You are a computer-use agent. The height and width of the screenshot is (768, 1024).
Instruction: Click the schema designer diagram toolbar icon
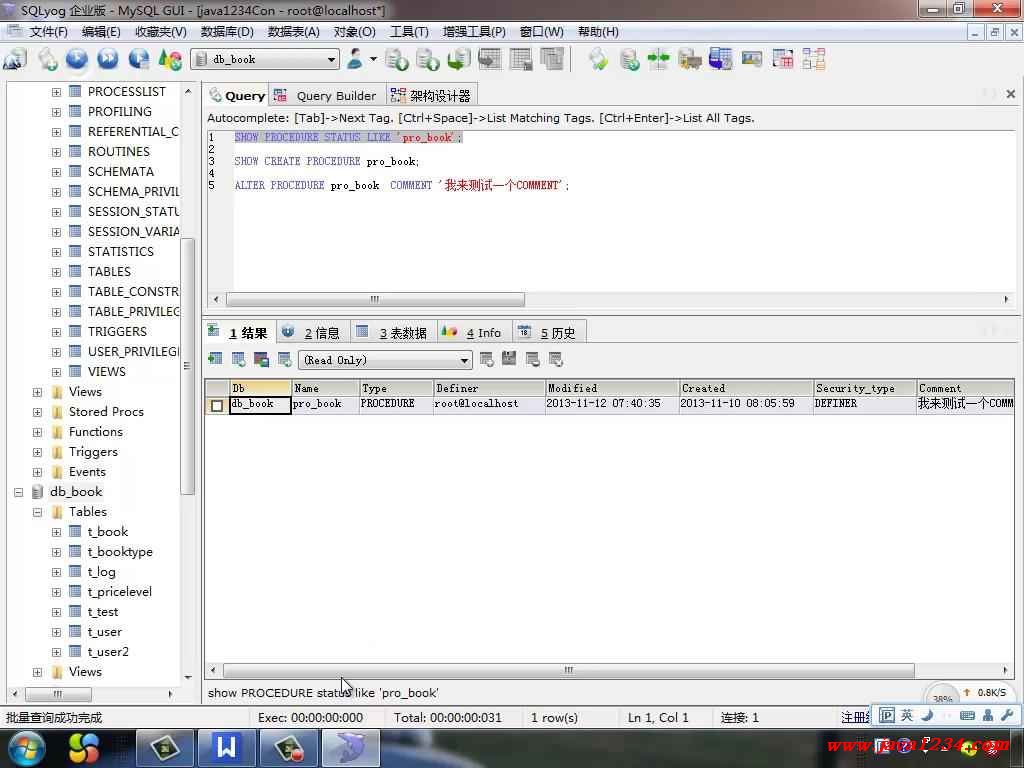coord(814,59)
